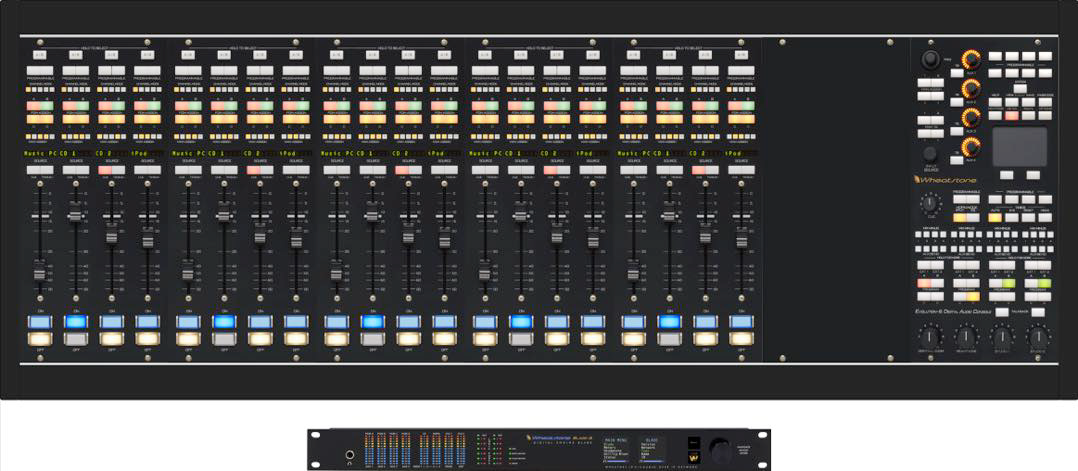The image size is (1078, 471).
Task: Click the fader handle of leftmost CD 1 channel
Action: coord(76,214)
